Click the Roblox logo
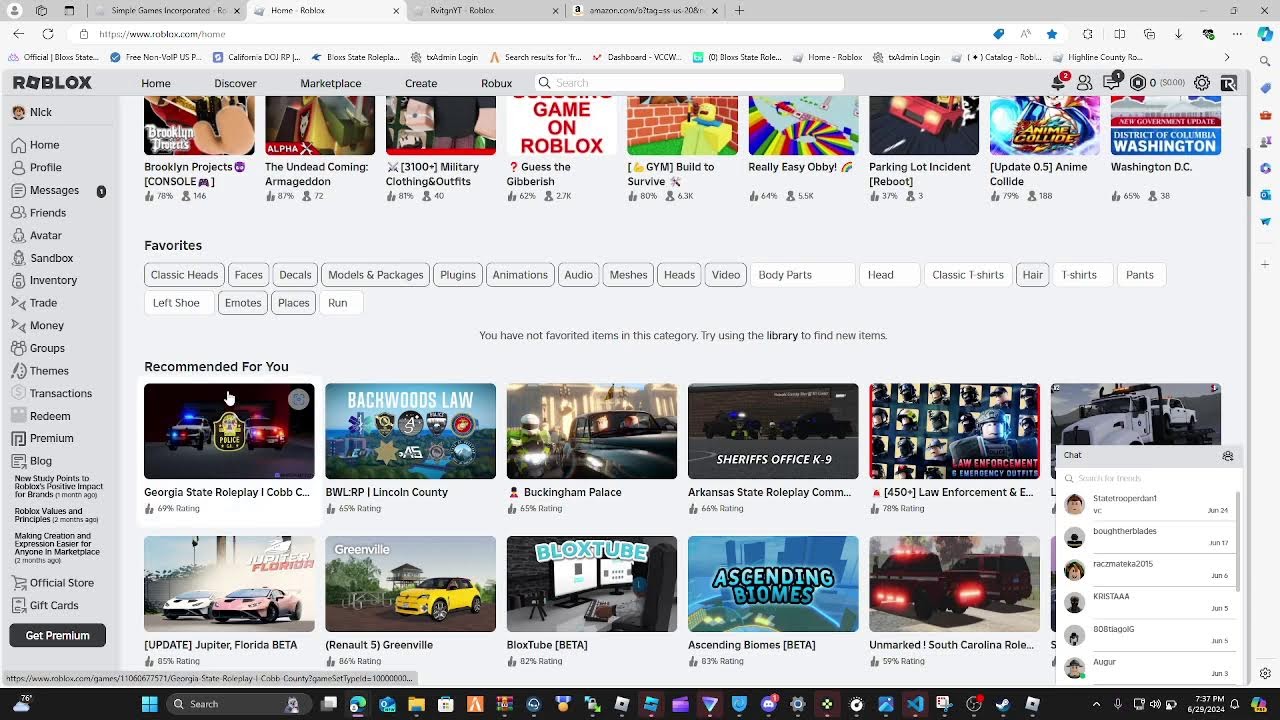Image resolution: width=1280 pixels, height=720 pixels. 52,83
